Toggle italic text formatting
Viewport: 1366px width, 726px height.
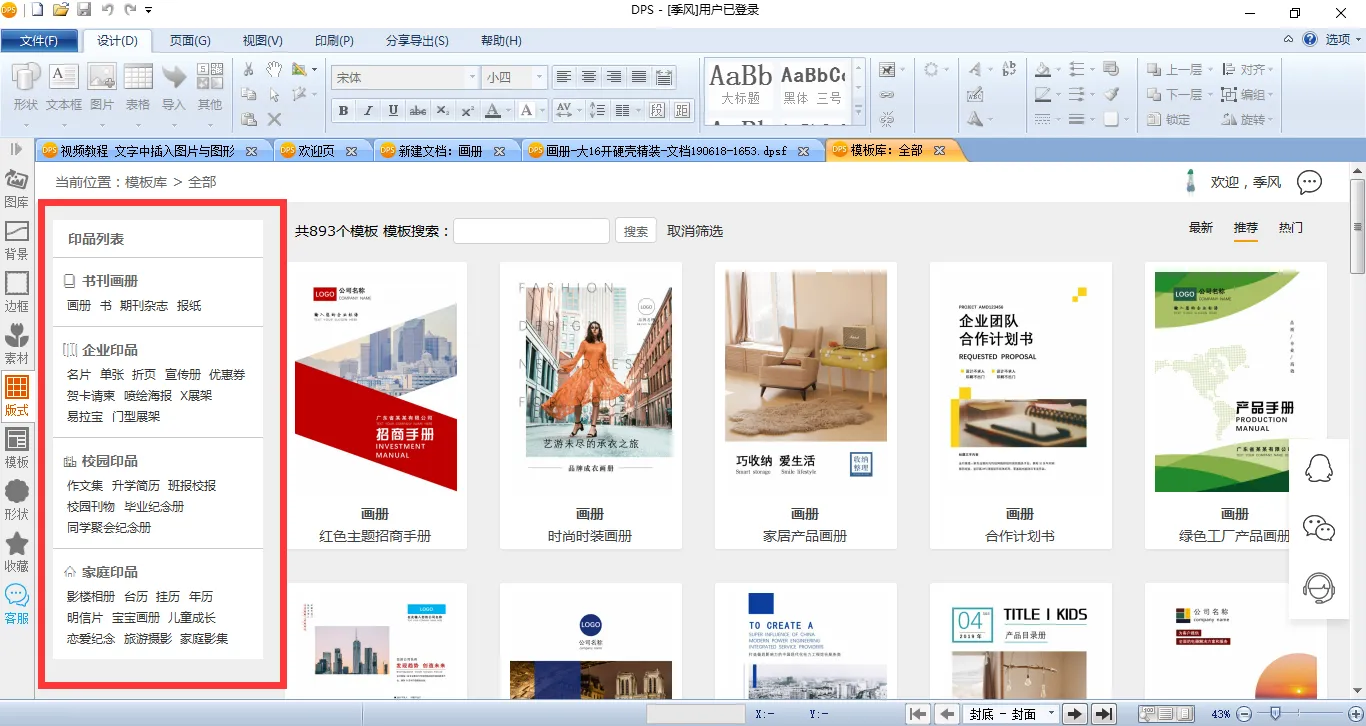point(368,111)
